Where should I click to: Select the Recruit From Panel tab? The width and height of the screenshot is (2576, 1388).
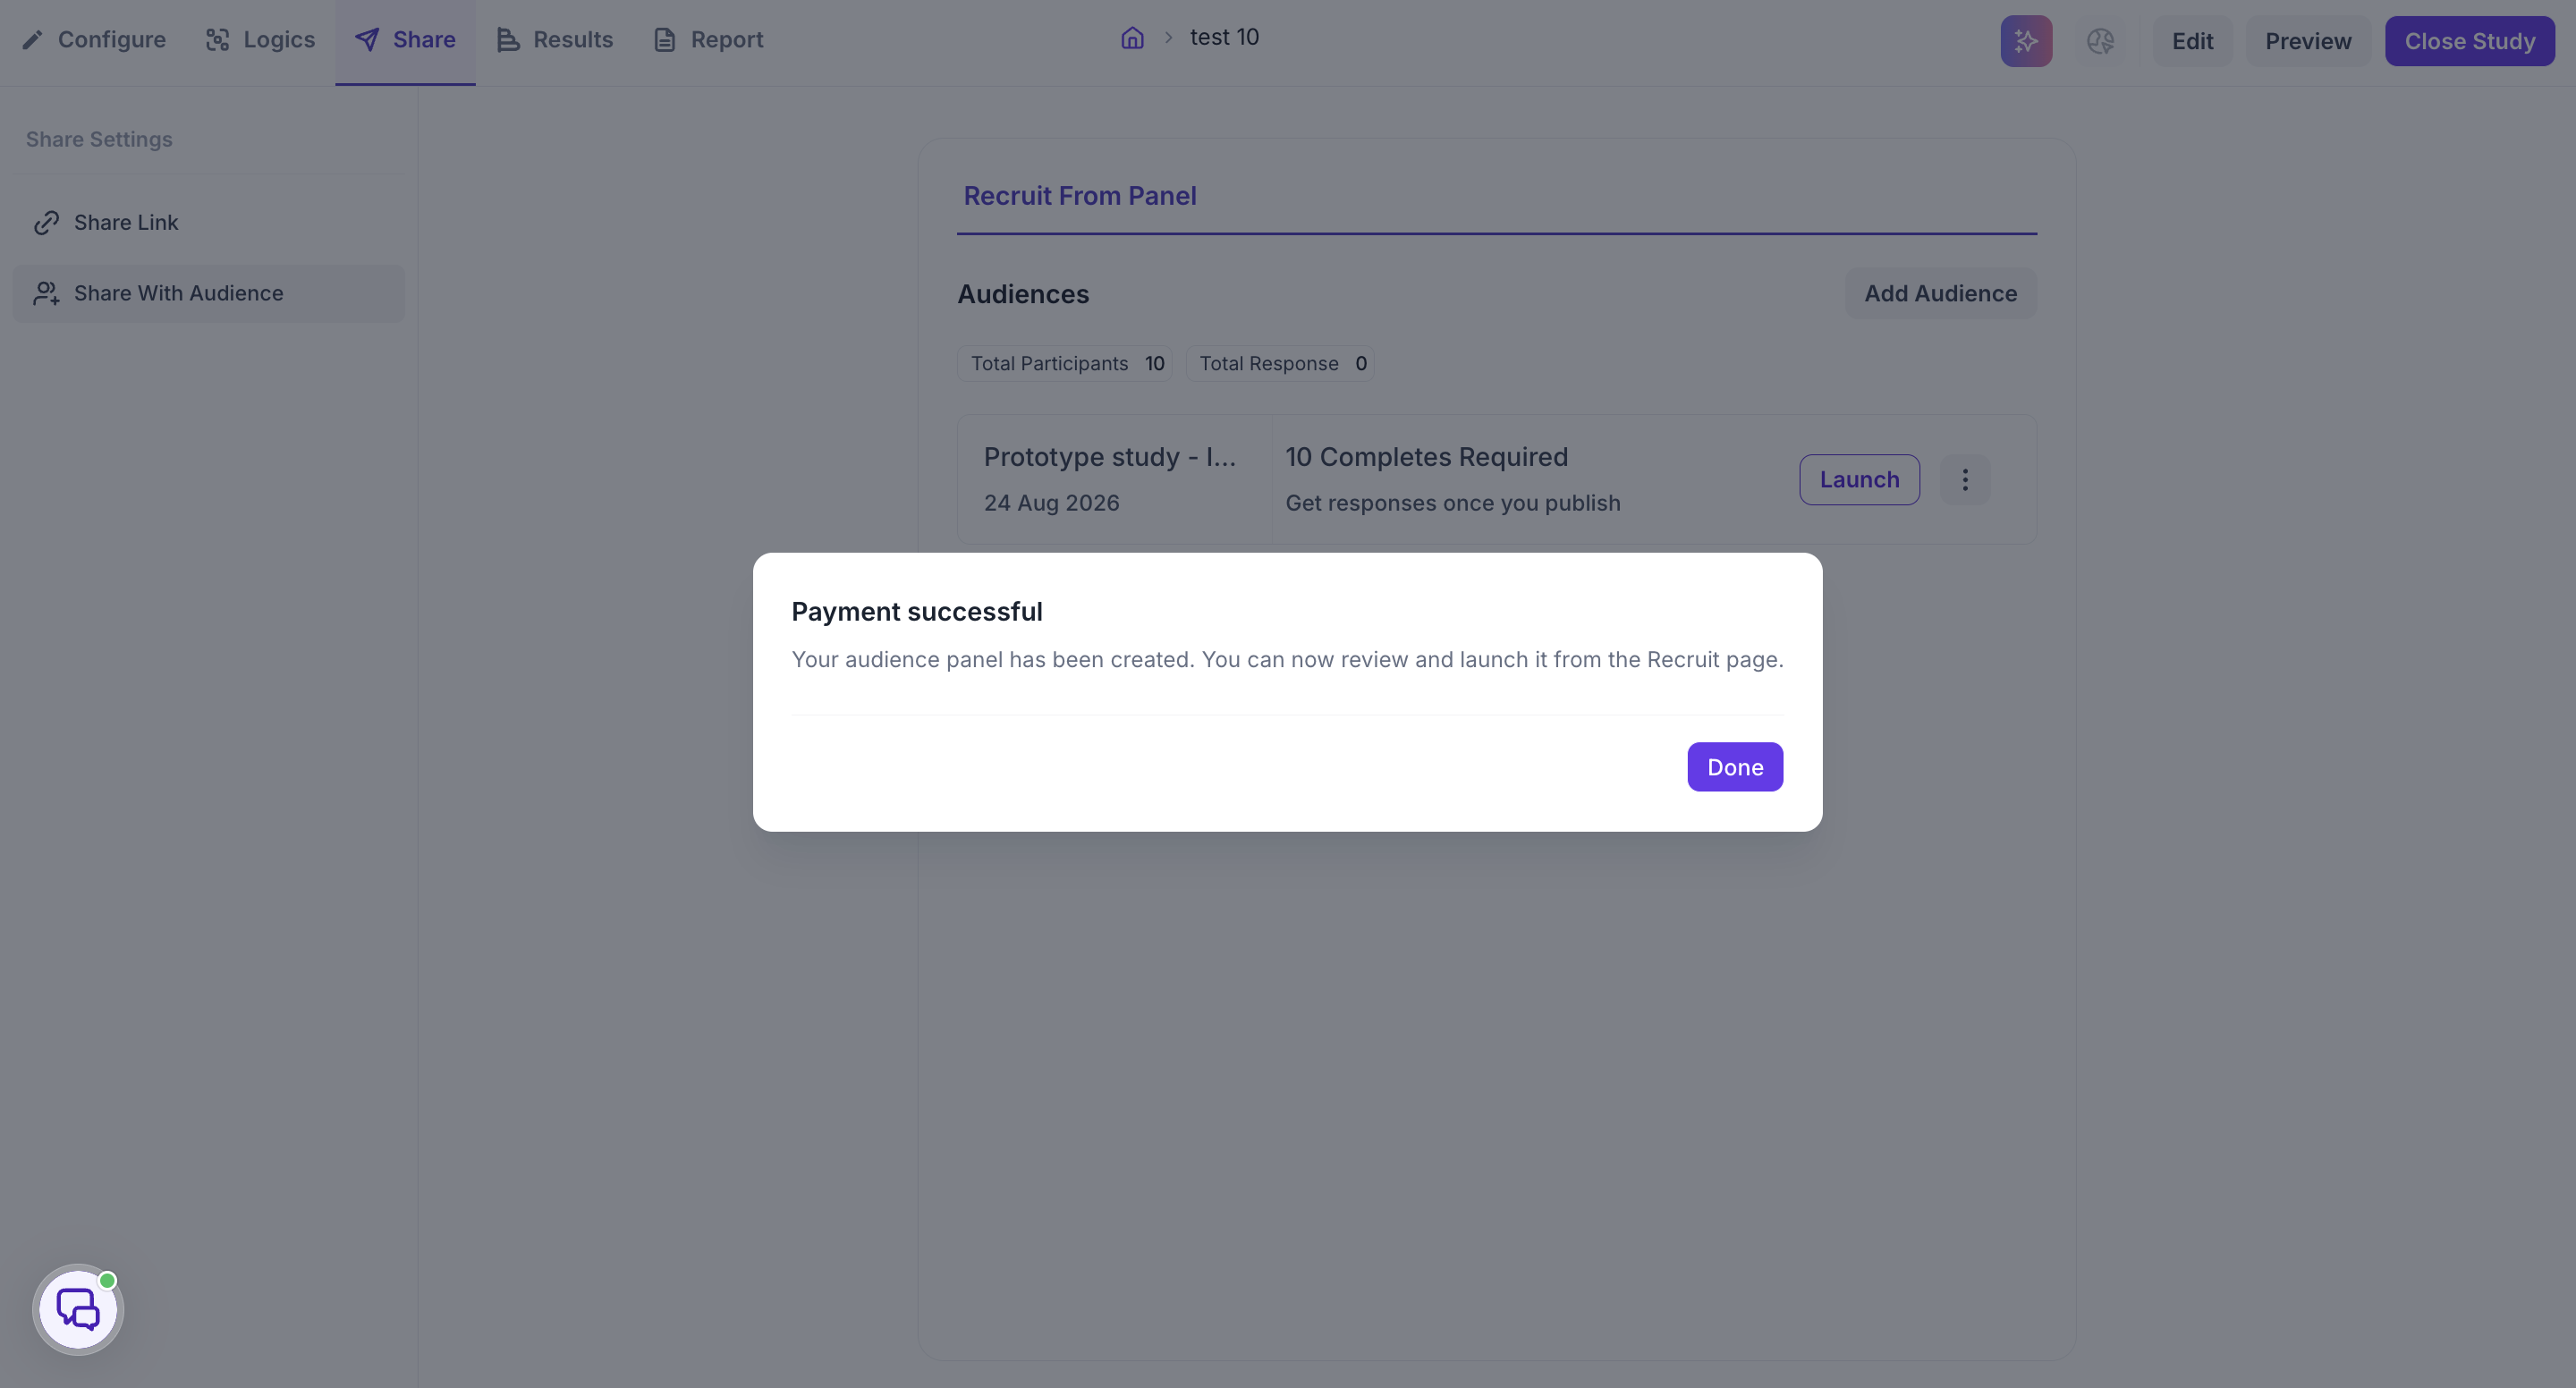[1080, 196]
